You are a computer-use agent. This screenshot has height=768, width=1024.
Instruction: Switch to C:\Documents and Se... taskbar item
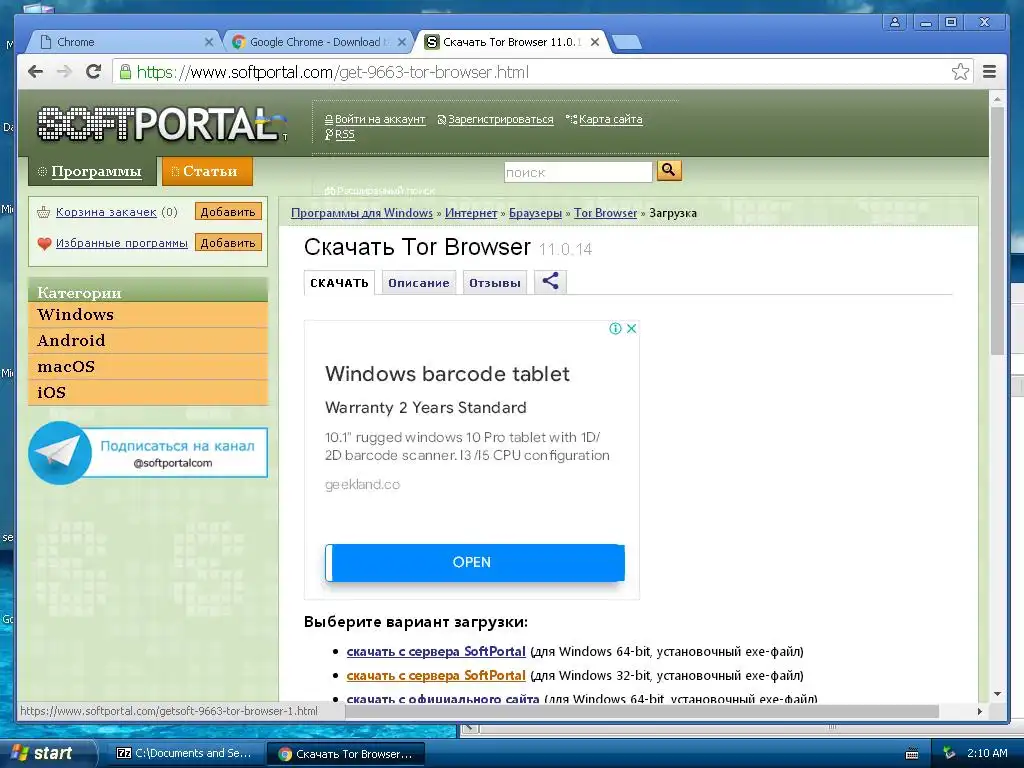coord(185,753)
